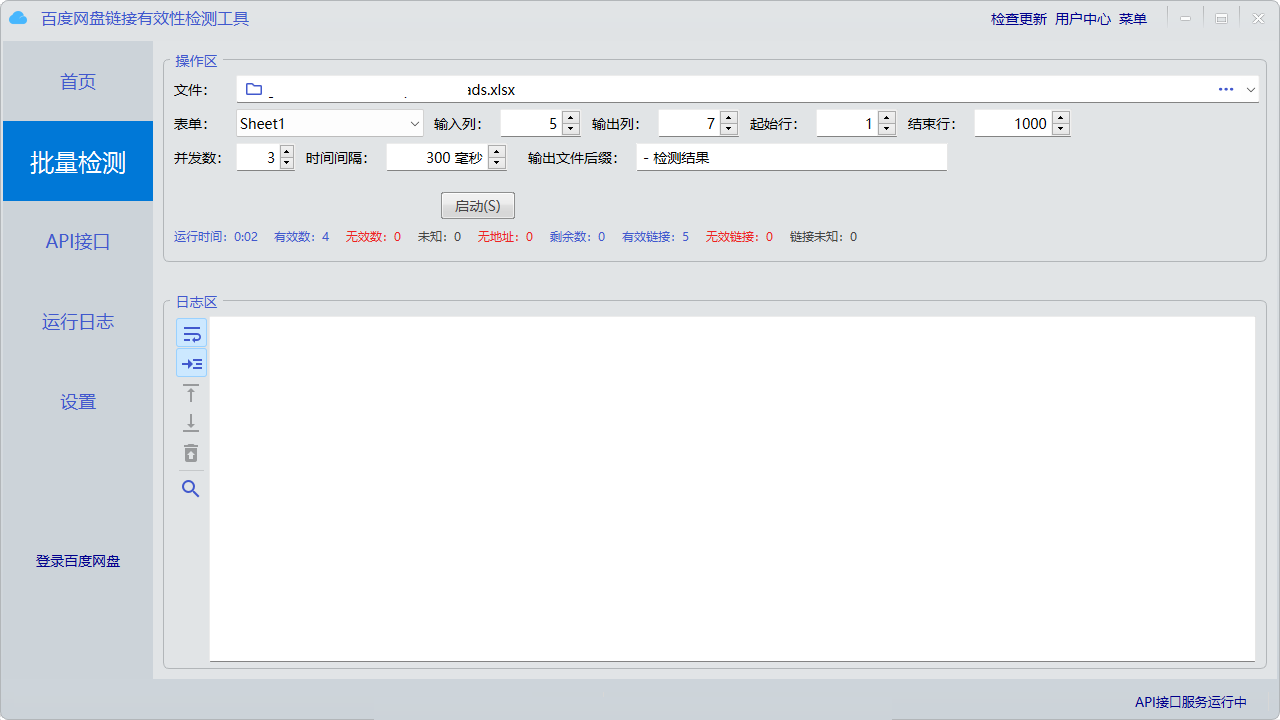1280x720 pixels.
Task: Click API接口服务运行中 status text
Action: (1191, 702)
